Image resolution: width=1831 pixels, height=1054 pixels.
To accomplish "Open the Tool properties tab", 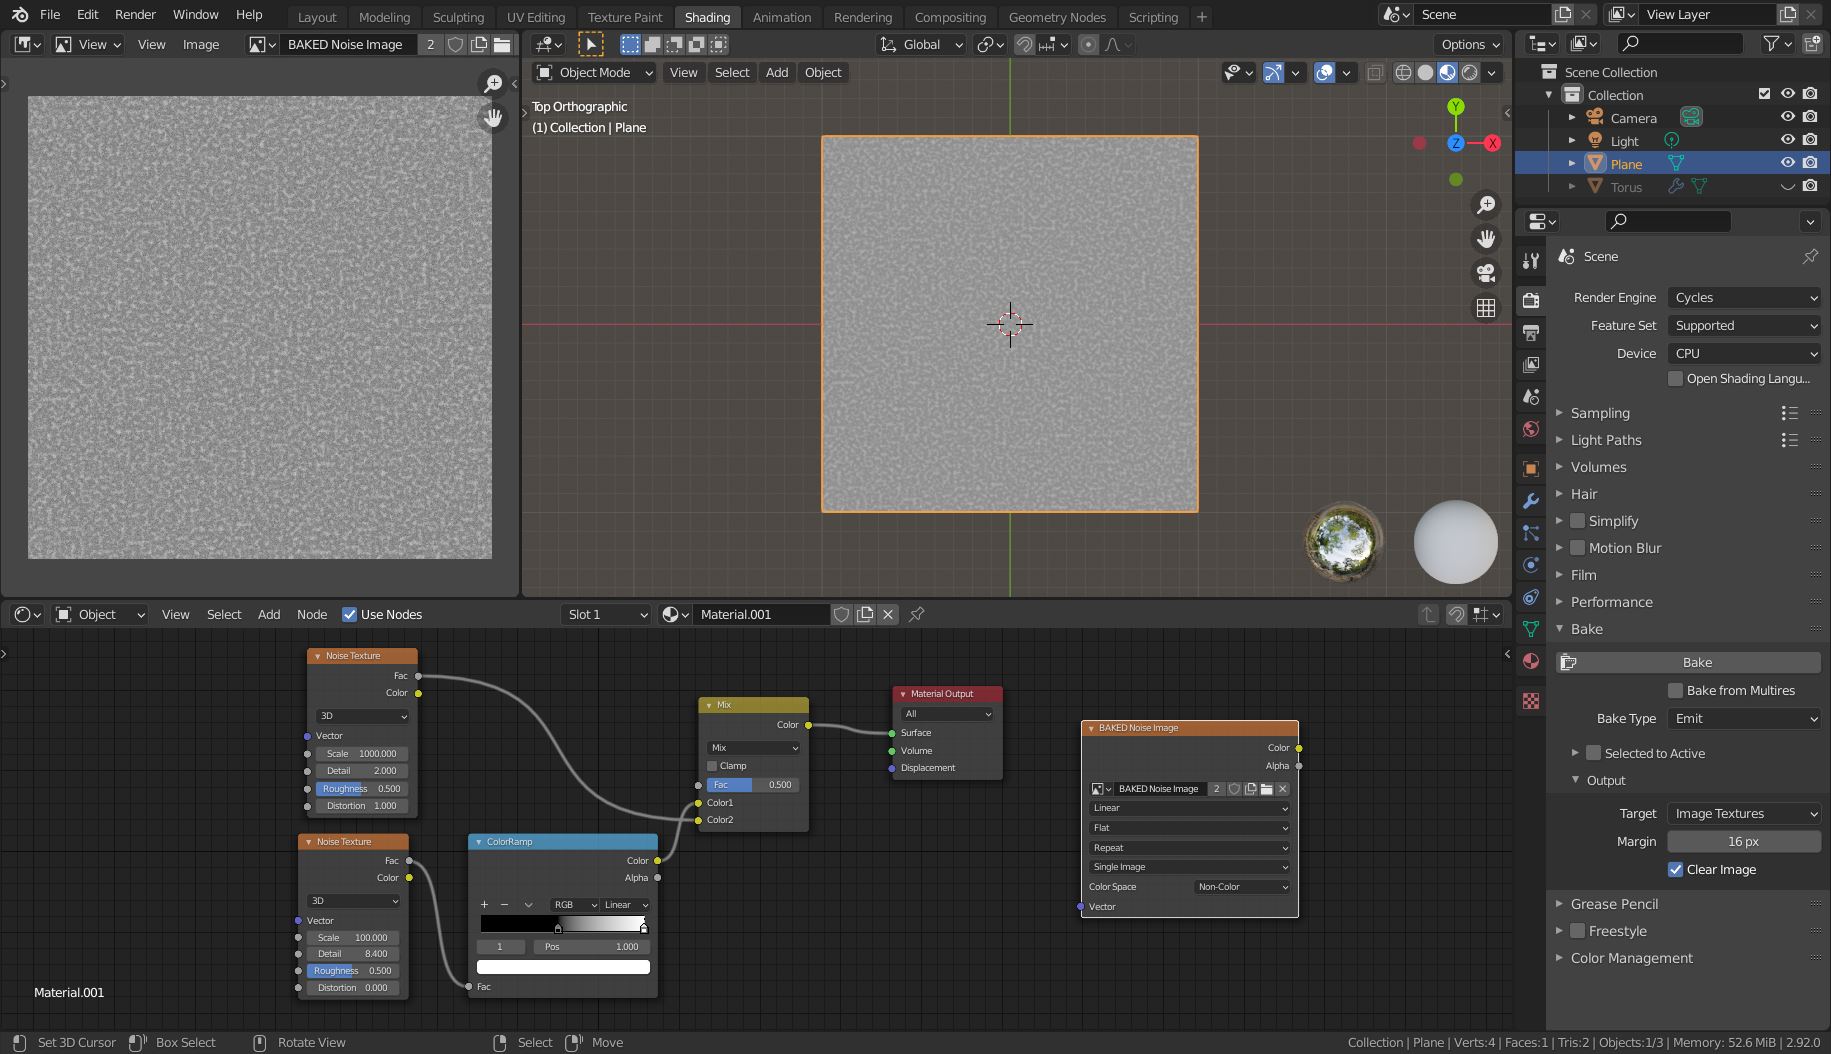I will [x=1530, y=262].
